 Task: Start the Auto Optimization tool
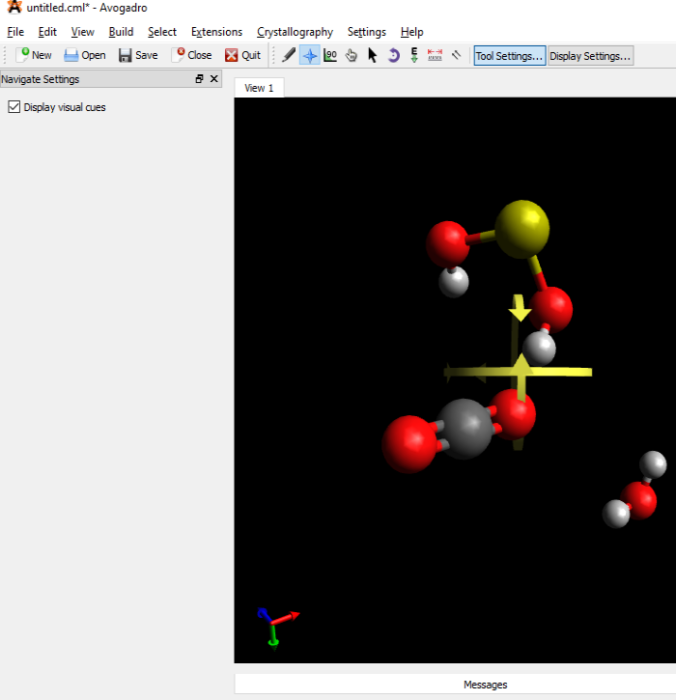point(414,56)
